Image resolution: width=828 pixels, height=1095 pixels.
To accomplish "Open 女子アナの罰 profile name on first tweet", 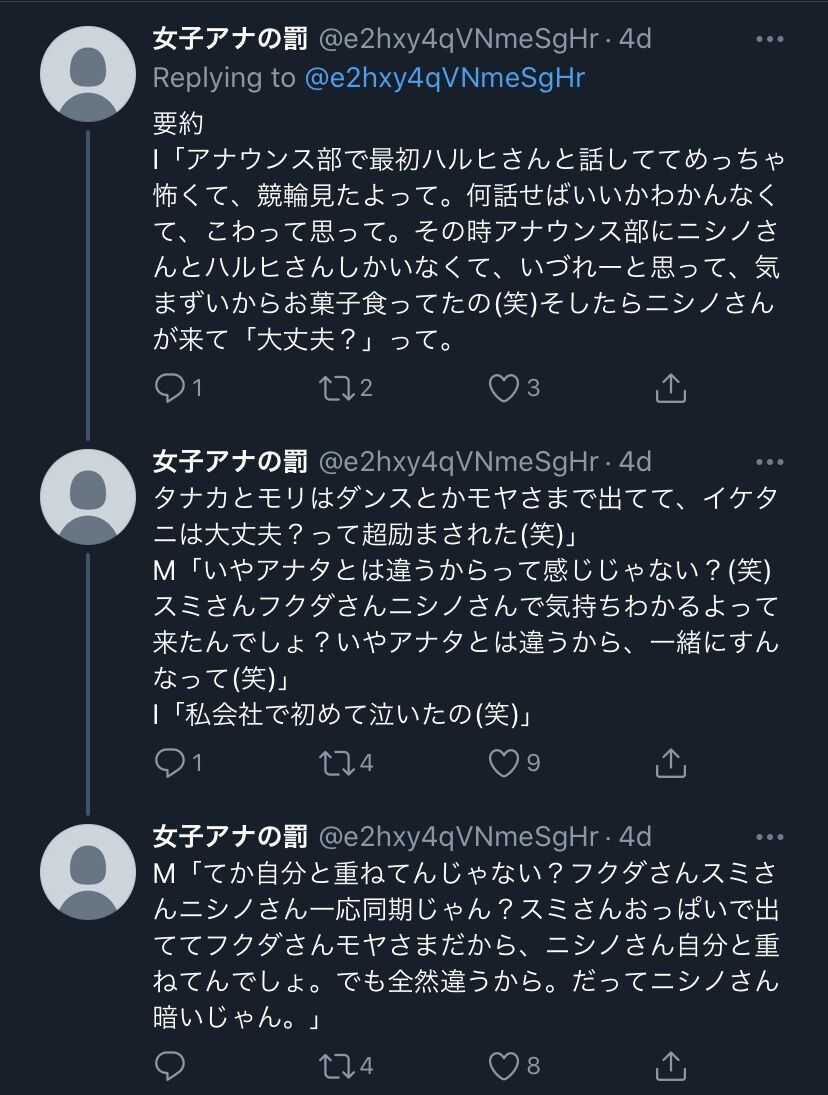I will (x=229, y=39).
